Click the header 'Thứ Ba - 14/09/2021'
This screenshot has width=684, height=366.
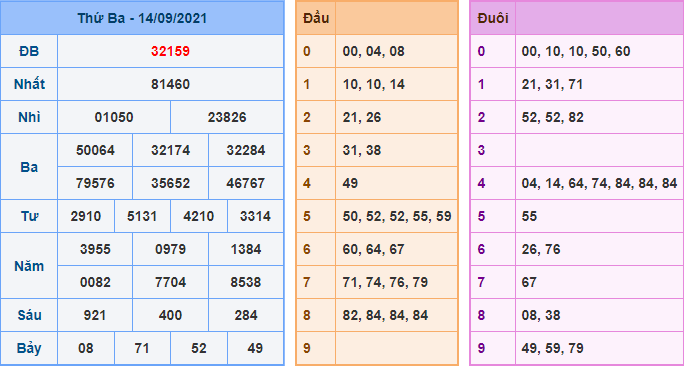tap(142, 18)
